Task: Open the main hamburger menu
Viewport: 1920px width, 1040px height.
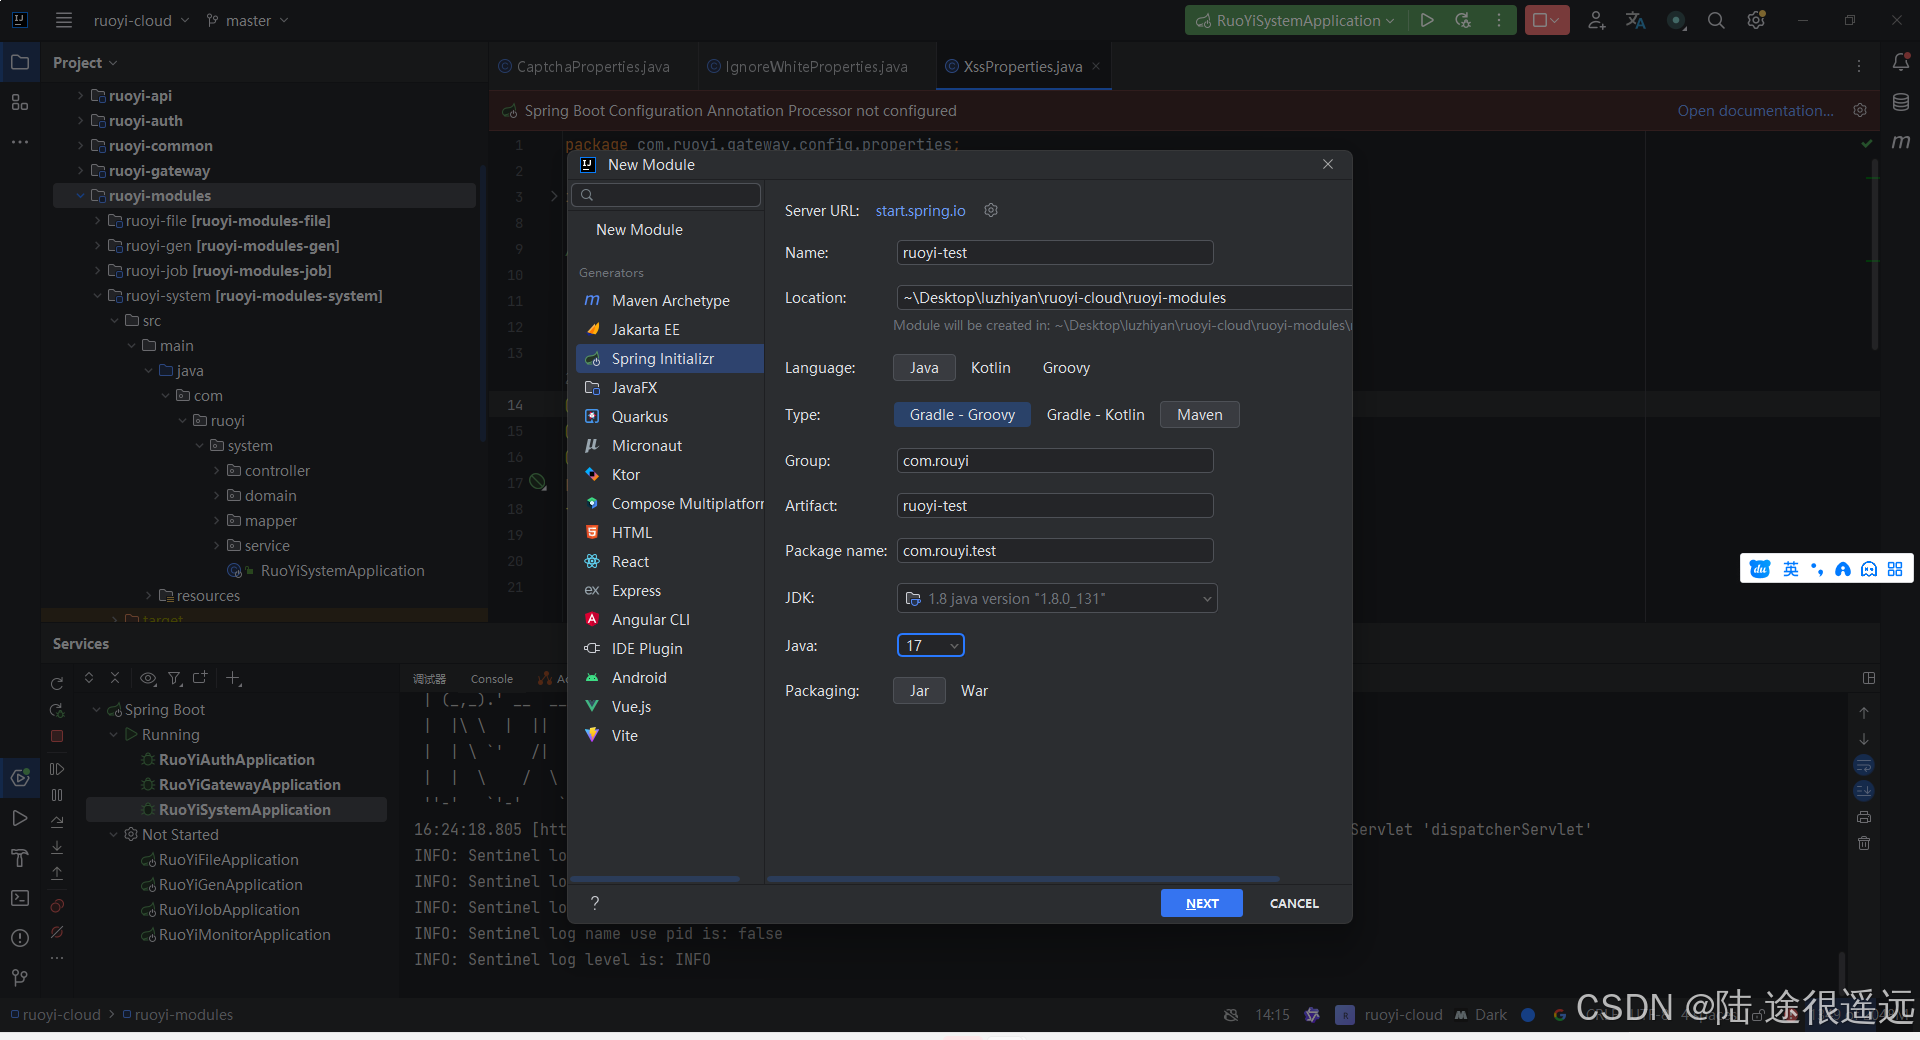Action: pos(64,20)
